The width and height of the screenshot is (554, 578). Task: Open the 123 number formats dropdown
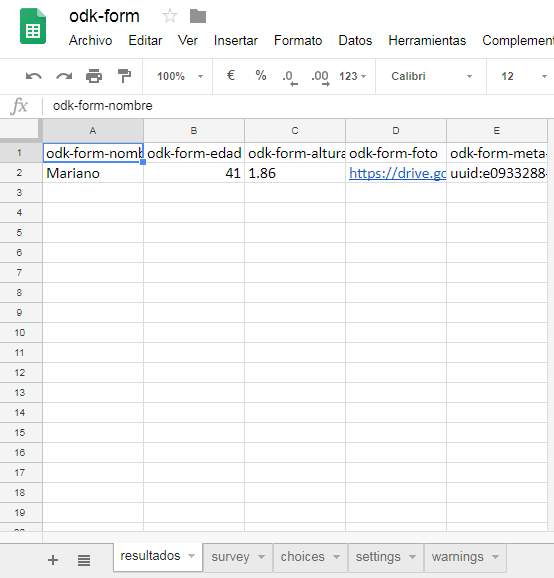352,76
